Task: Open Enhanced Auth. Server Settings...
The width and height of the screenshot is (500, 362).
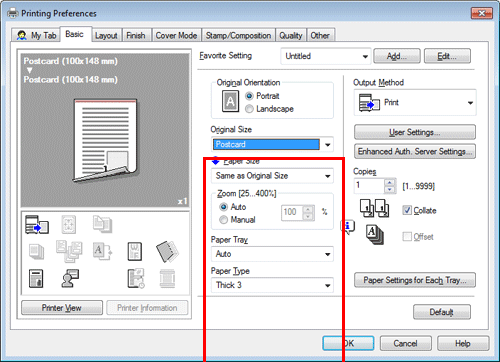Action: click(x=415, y=151)
